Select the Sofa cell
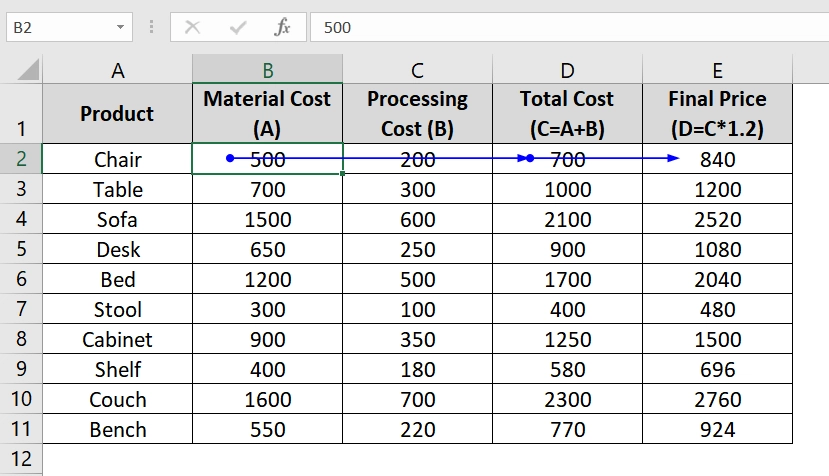829x476 pixels. click(x=117, y=219)
